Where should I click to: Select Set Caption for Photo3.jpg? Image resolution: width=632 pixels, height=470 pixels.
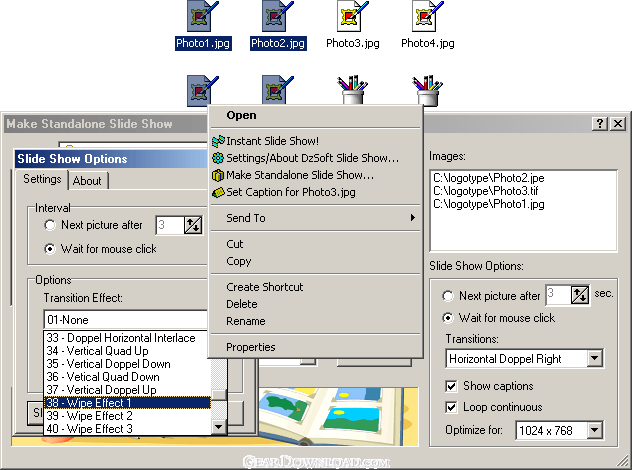pyautogui.click(x=316, y=192)
